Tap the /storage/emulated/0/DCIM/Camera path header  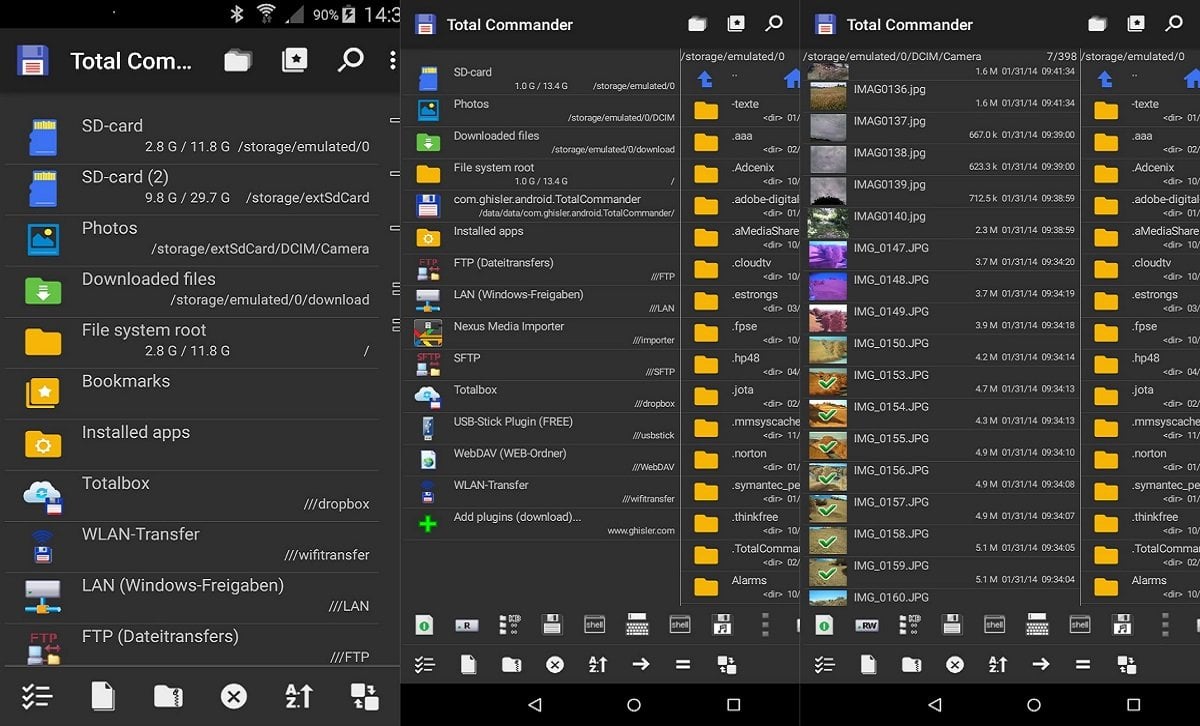(x=892, y=57)
